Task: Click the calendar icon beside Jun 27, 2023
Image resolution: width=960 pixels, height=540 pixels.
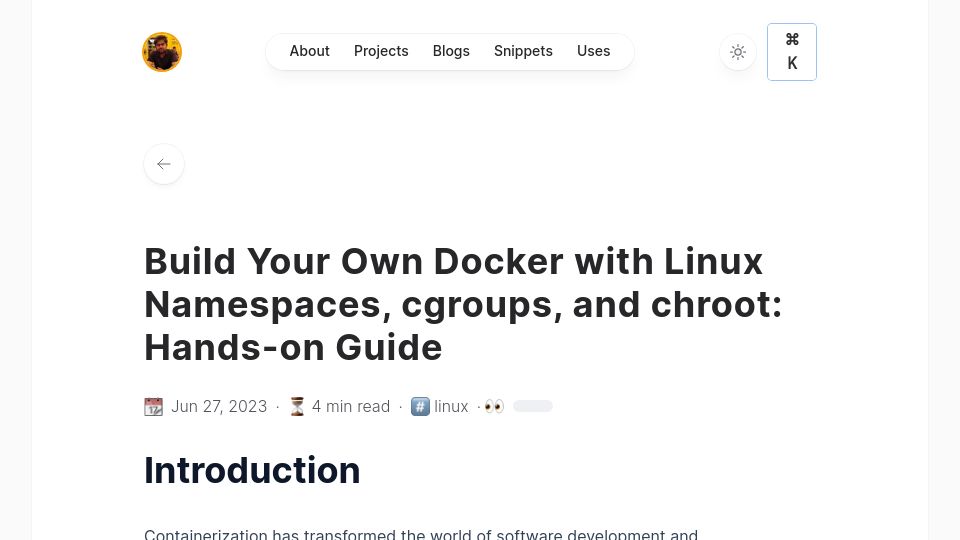Action: click(154, 407)
